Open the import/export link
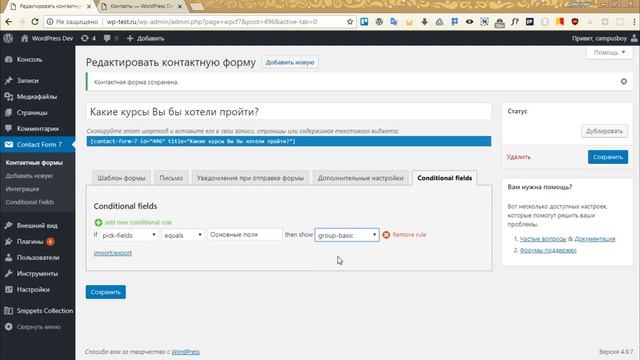Image resolution: width=640 pixels, height=360 pixels. [113, 253]
